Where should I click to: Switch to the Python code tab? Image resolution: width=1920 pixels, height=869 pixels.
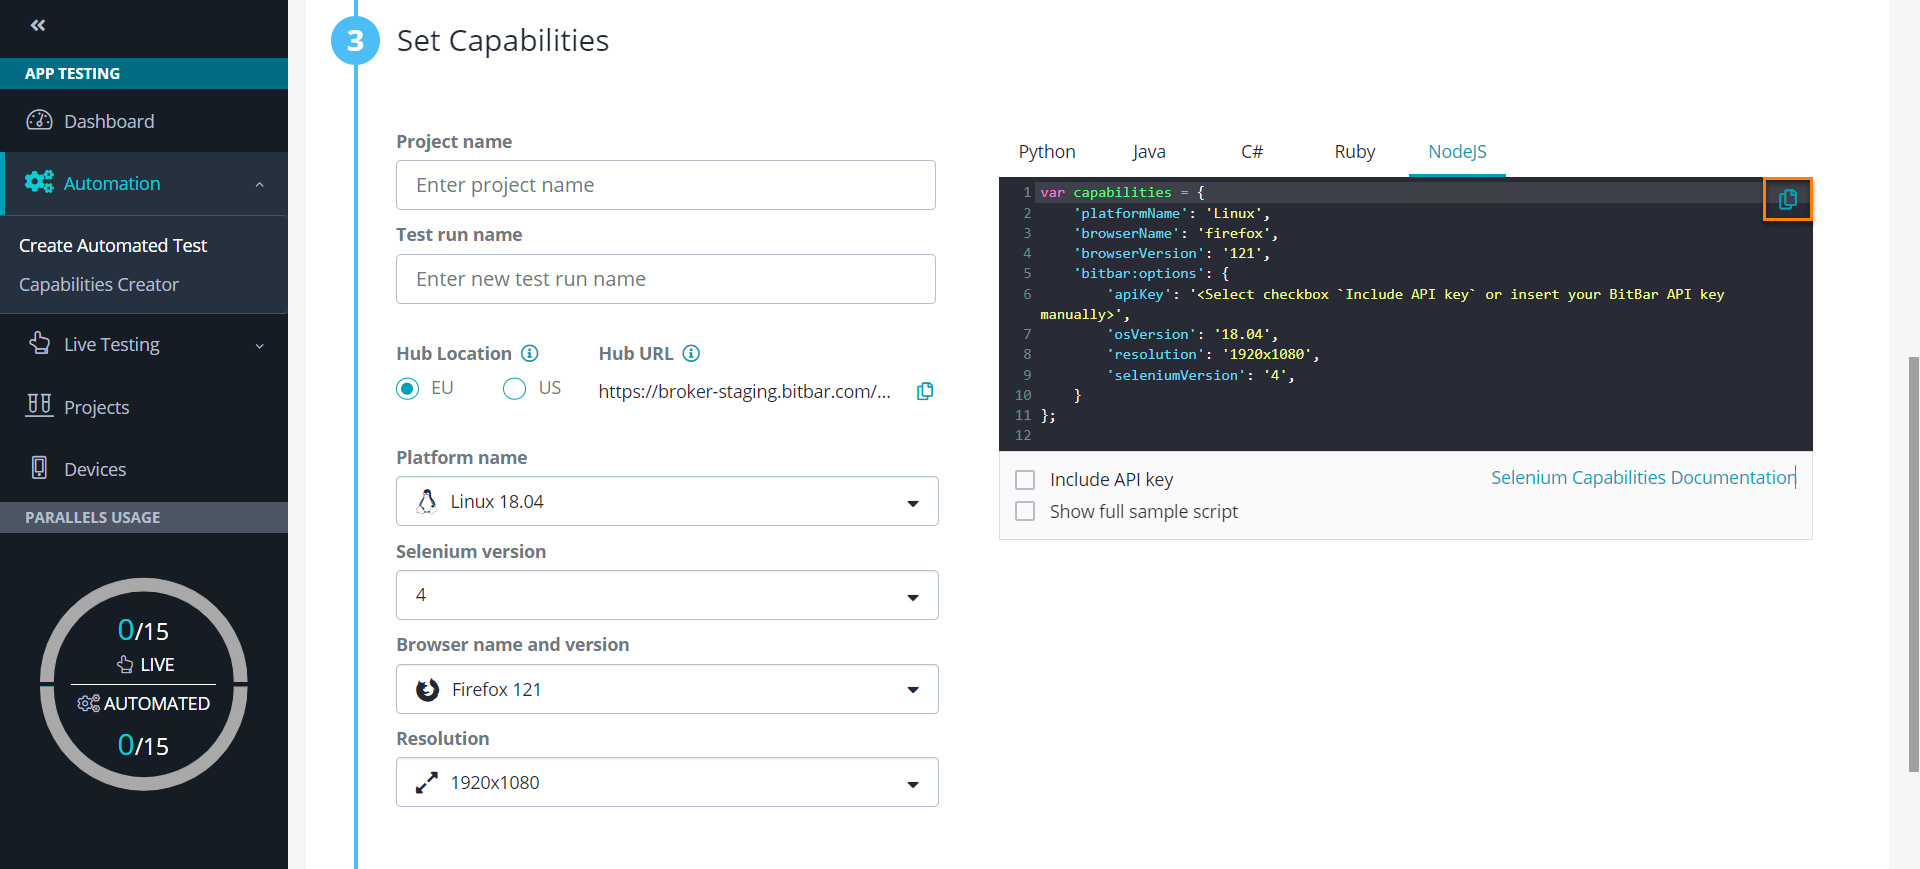tap(1046, 152)
